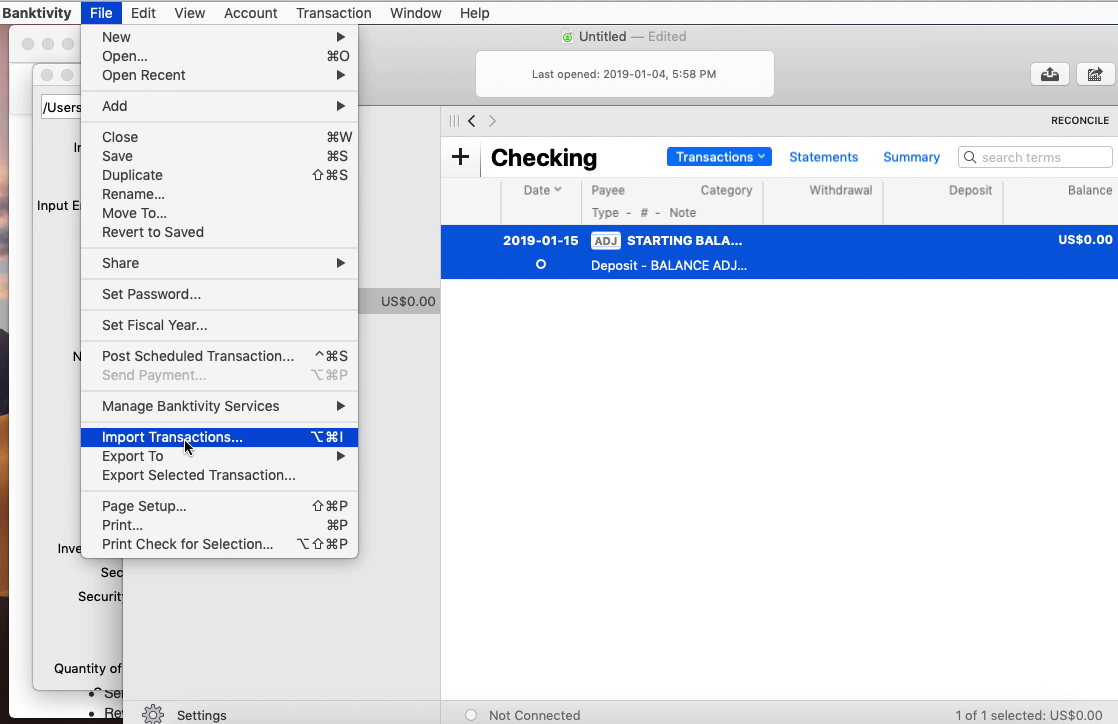Viewport: 1118px width, 724px height.
Task: Choose Duplicate menu item
Action: click(219, 175)
